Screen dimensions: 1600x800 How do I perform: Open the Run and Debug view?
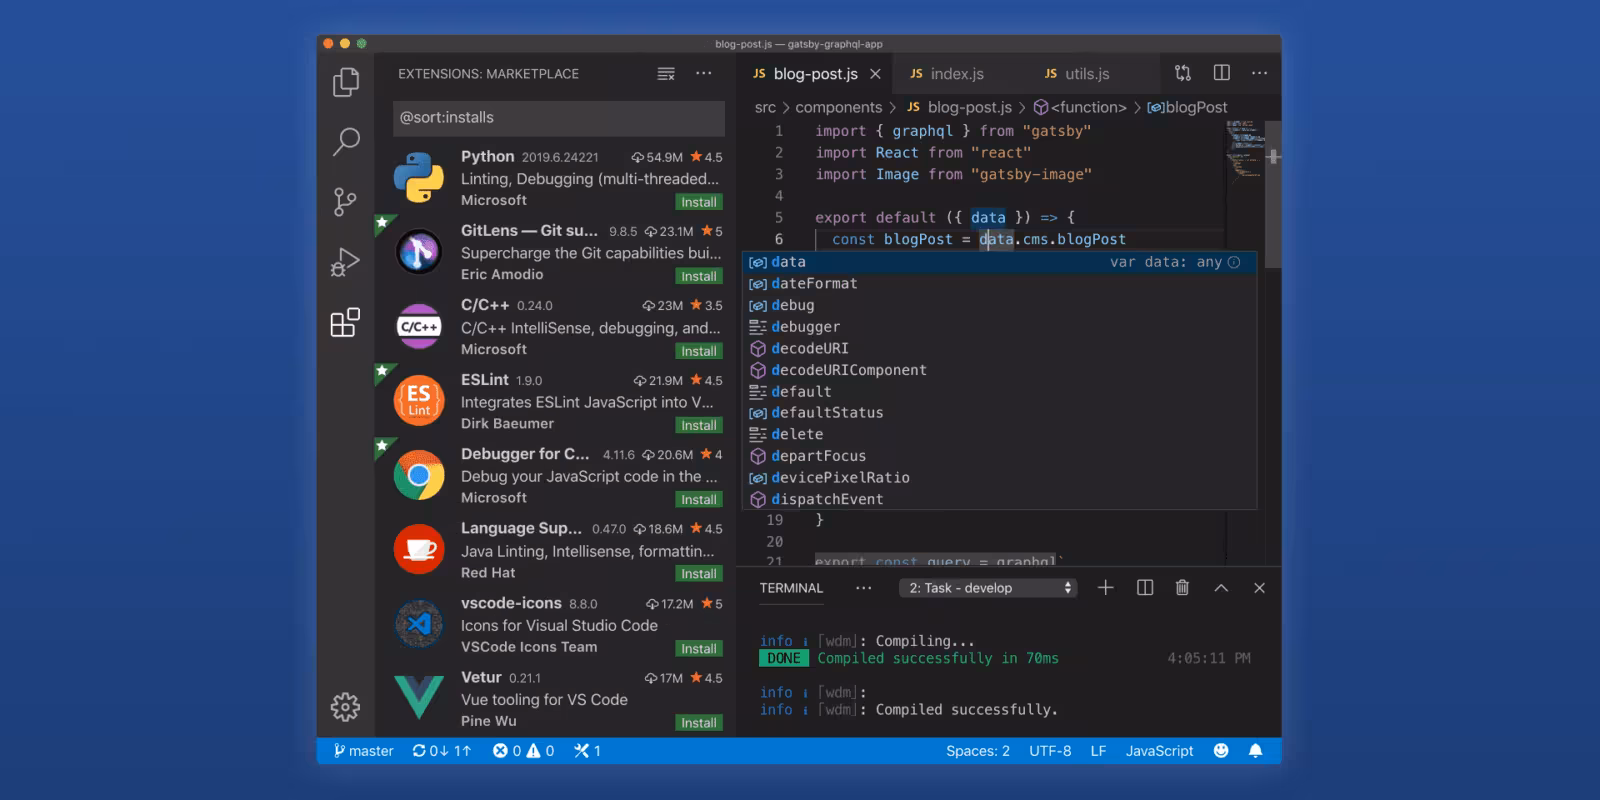pyautogui.click(x=345, y=263)
